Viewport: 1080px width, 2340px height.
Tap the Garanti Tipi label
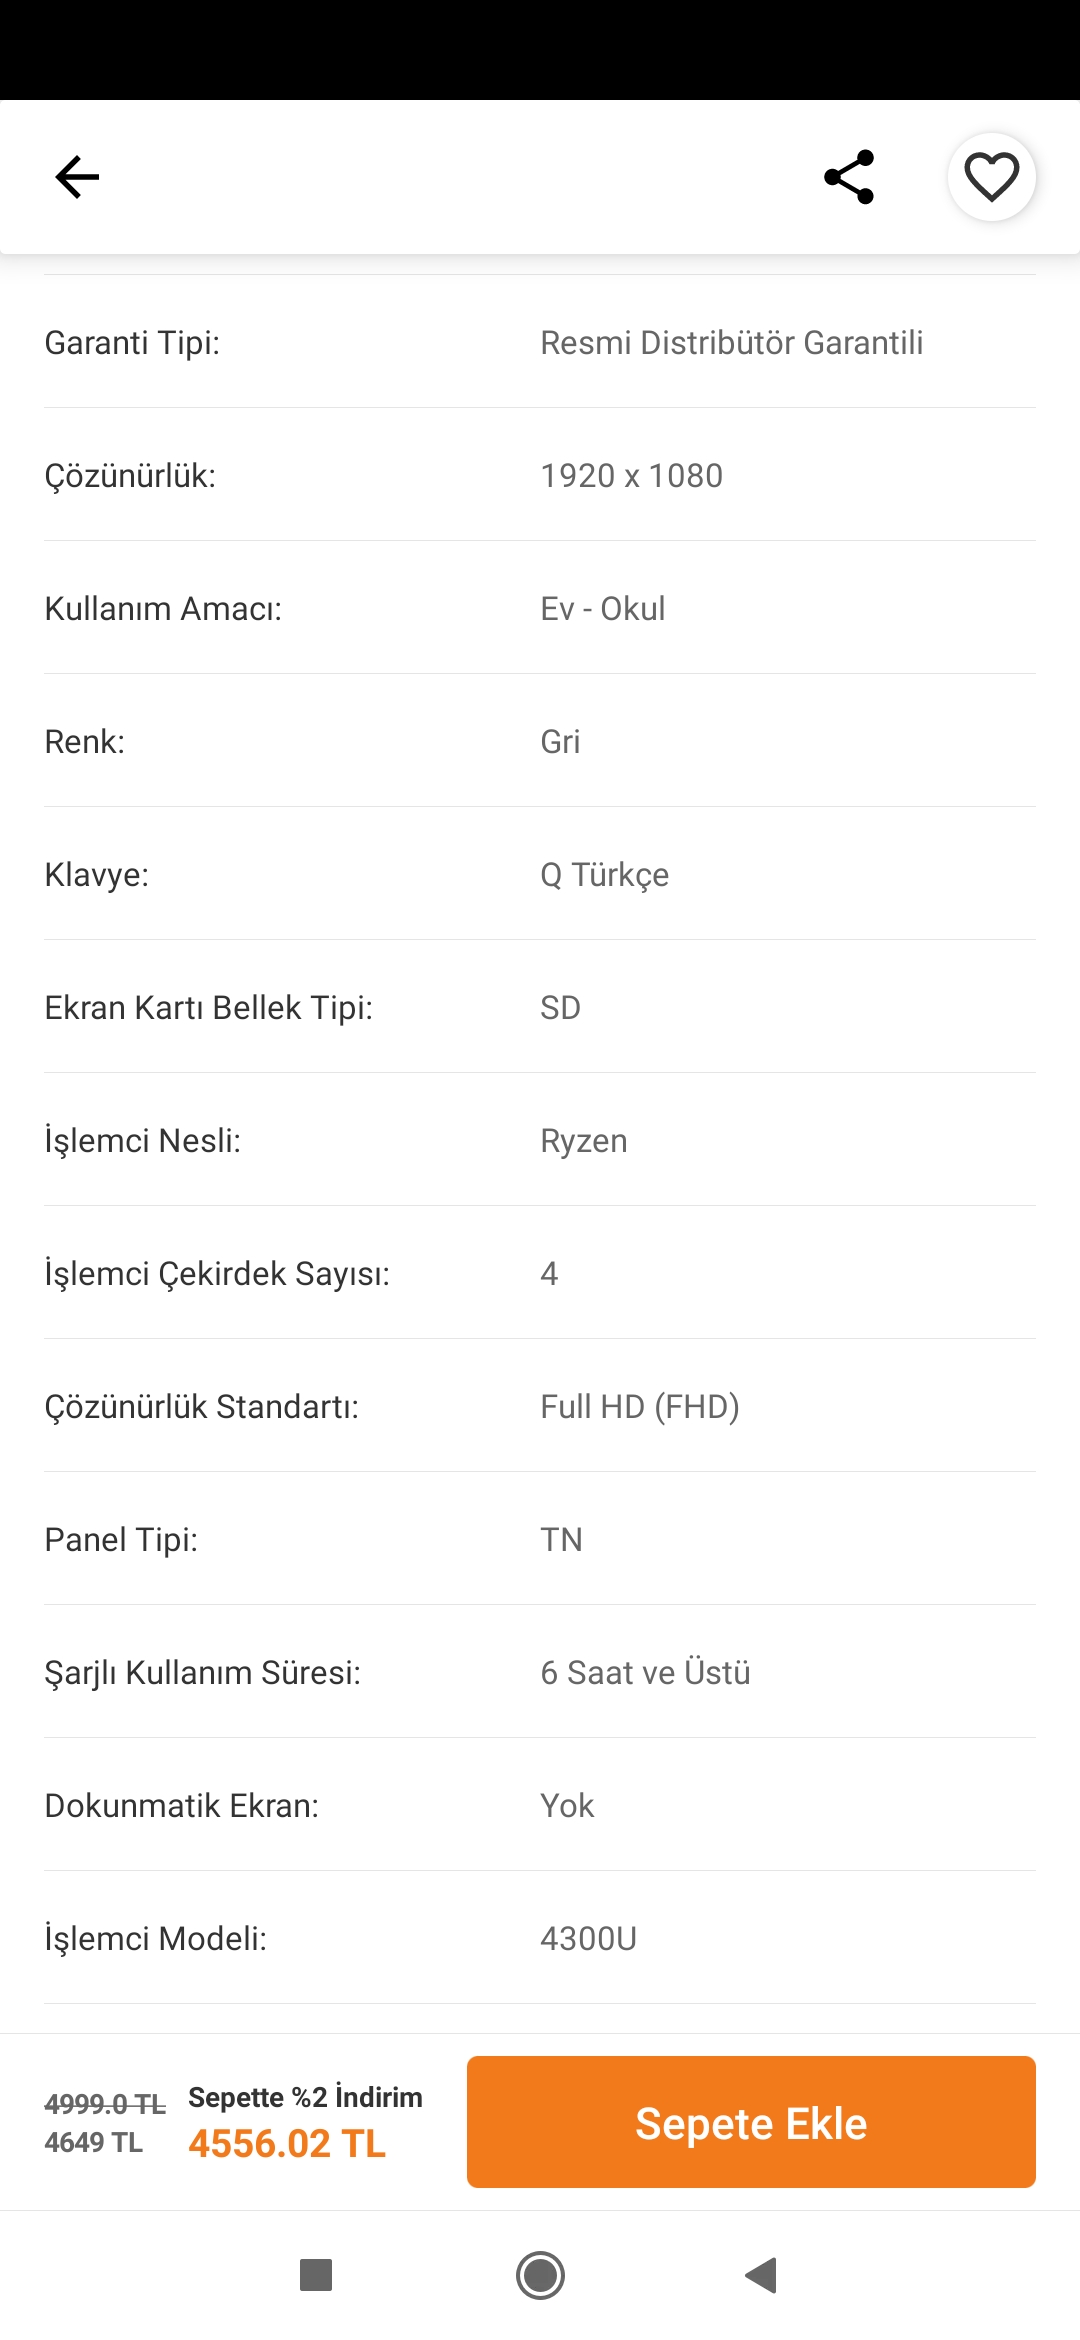(132, 343)
